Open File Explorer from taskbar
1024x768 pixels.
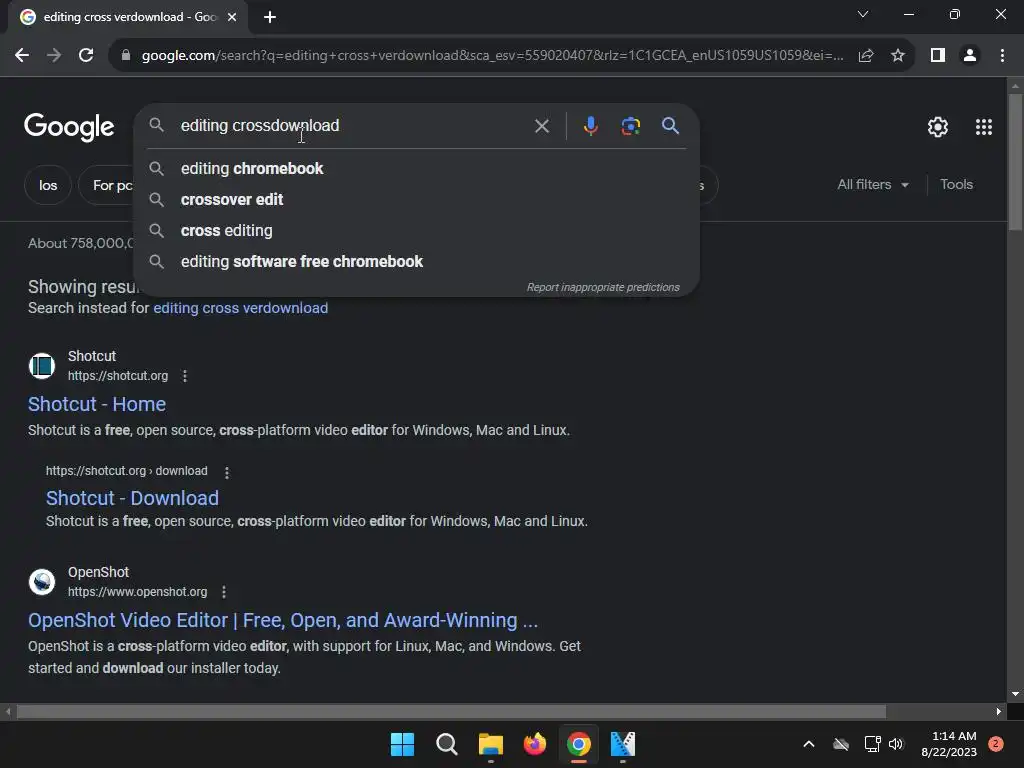tap(490, 744)
